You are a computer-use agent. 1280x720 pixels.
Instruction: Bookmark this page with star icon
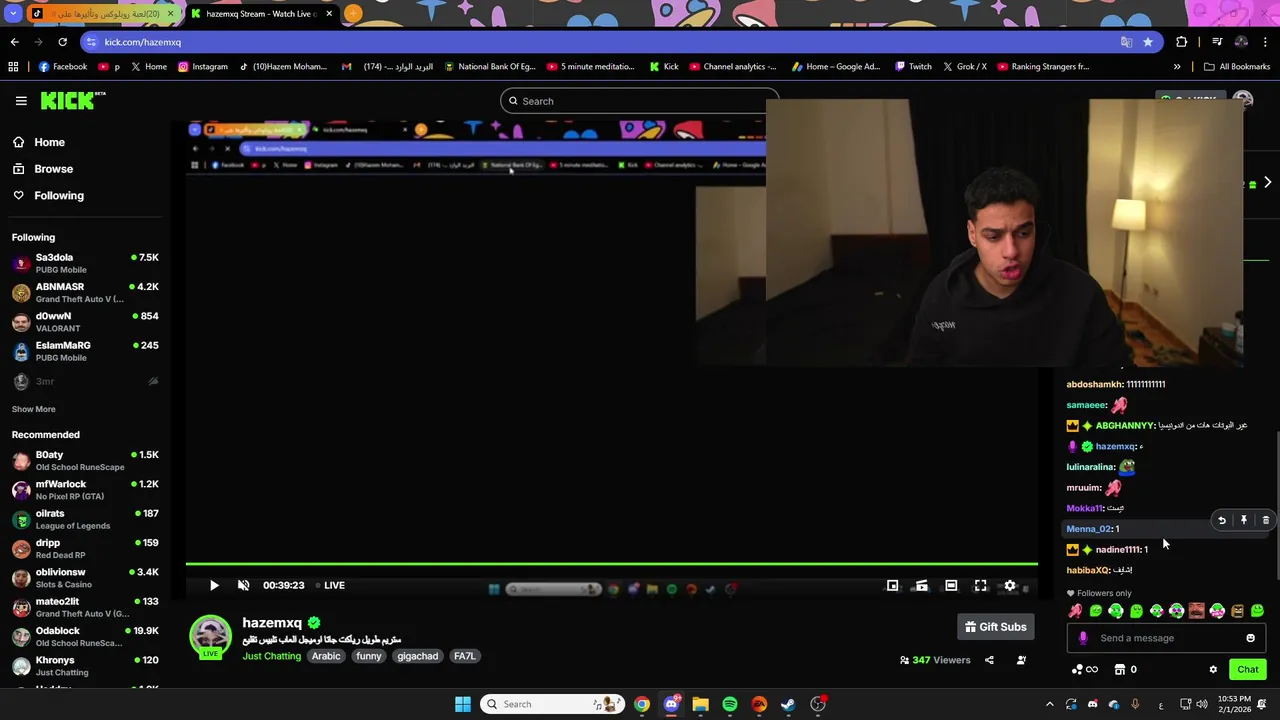pos(1147,42)
